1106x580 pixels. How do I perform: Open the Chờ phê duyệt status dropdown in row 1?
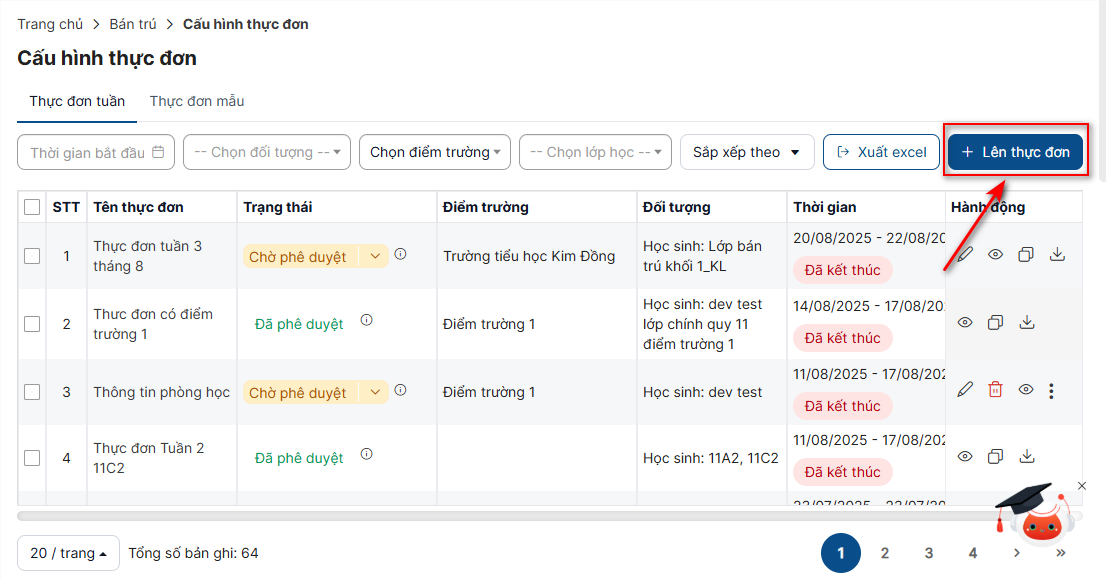coord(374,256)
